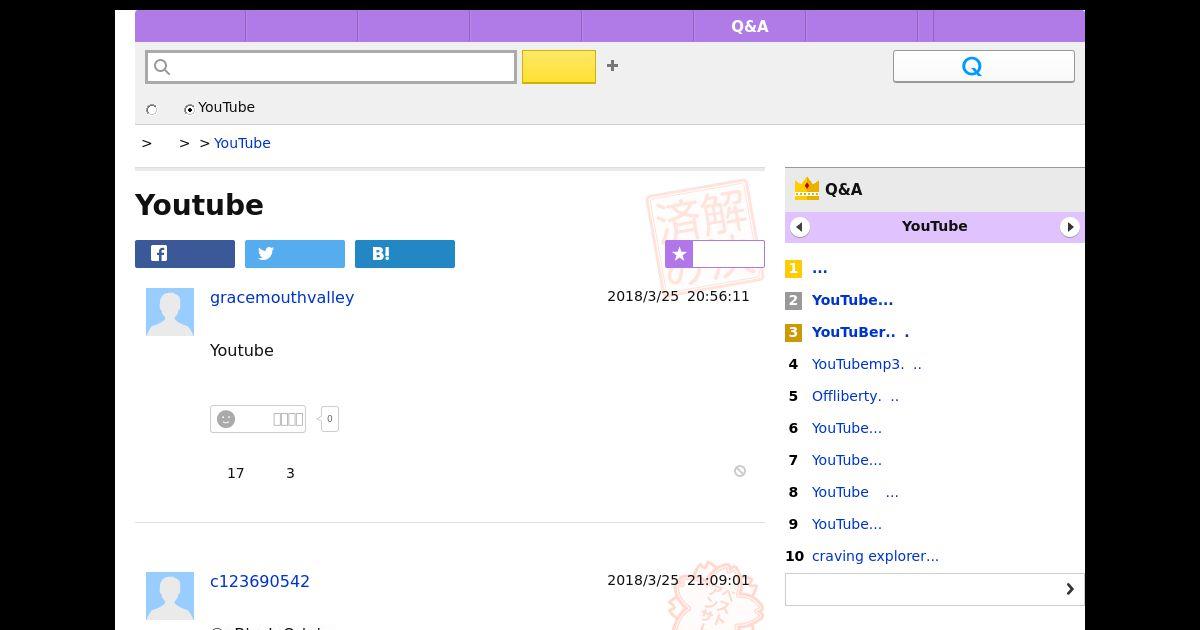Go to previous category with left arrow
Screen dimensions: 1200x630
tap(799, 227)
